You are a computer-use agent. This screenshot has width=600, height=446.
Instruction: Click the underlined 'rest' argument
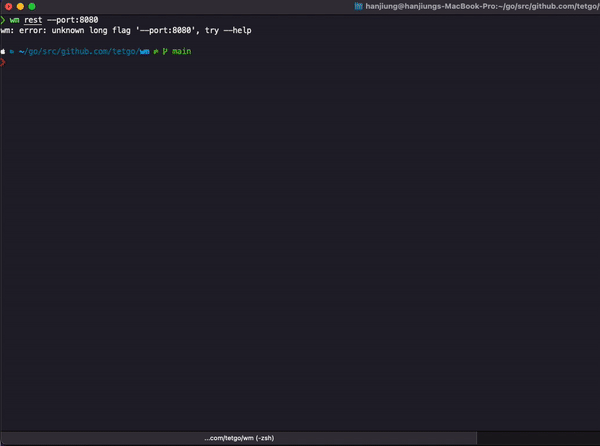tap(33, 20)
